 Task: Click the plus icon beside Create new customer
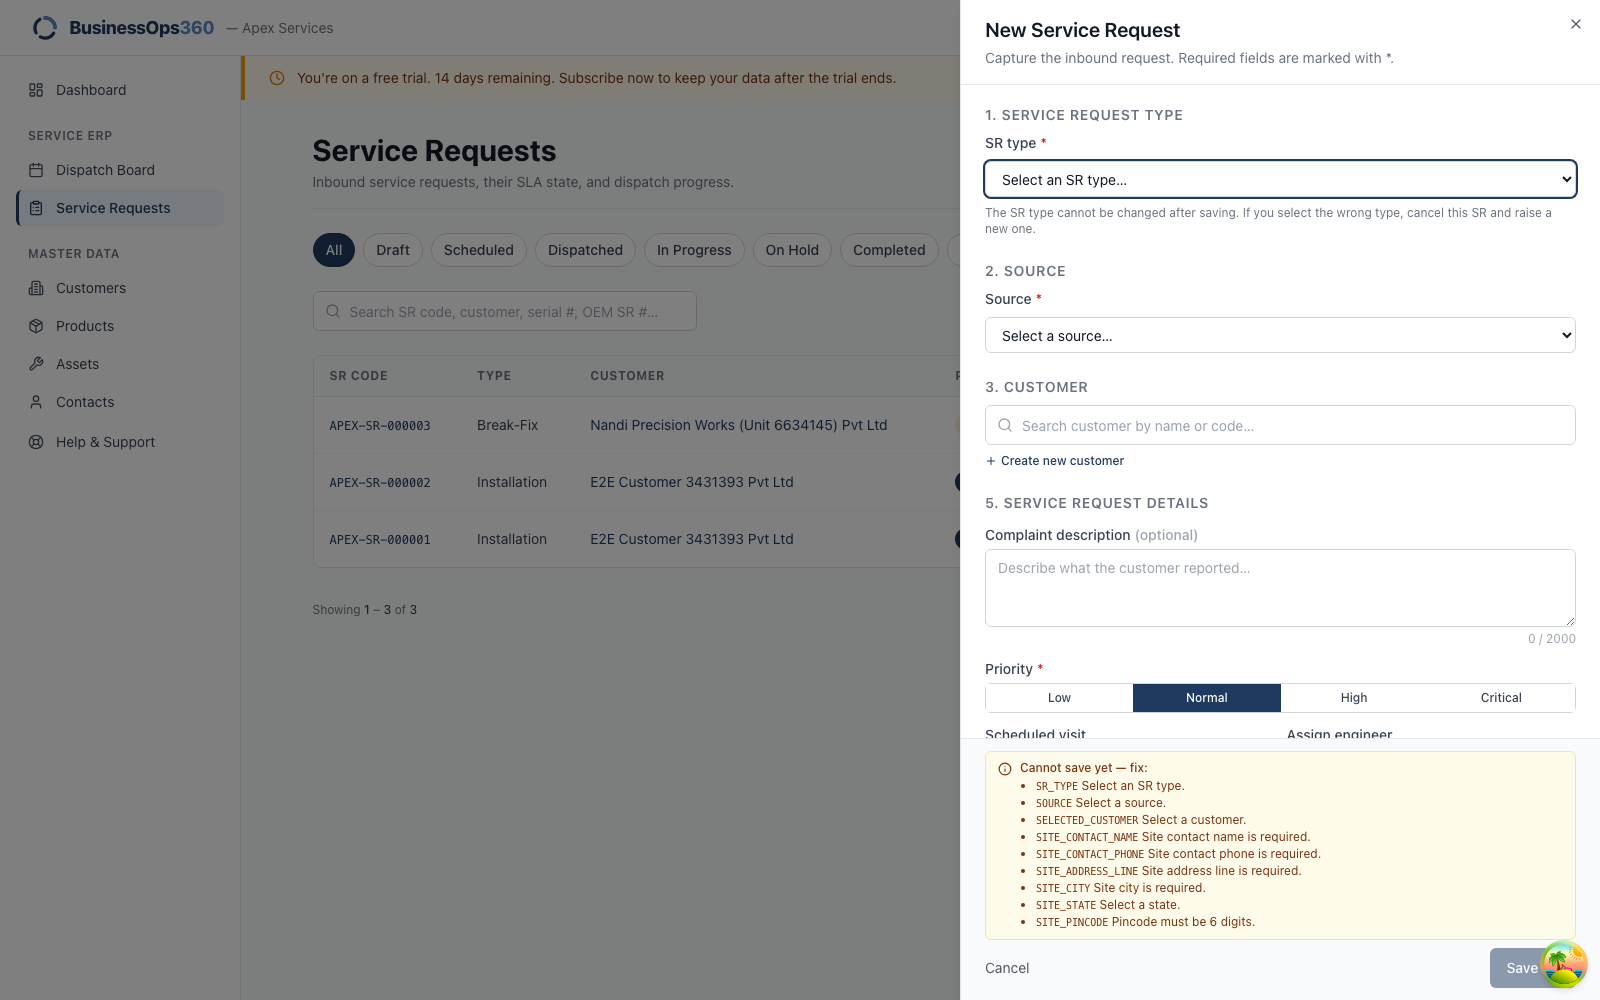click(x=991, y=461)
